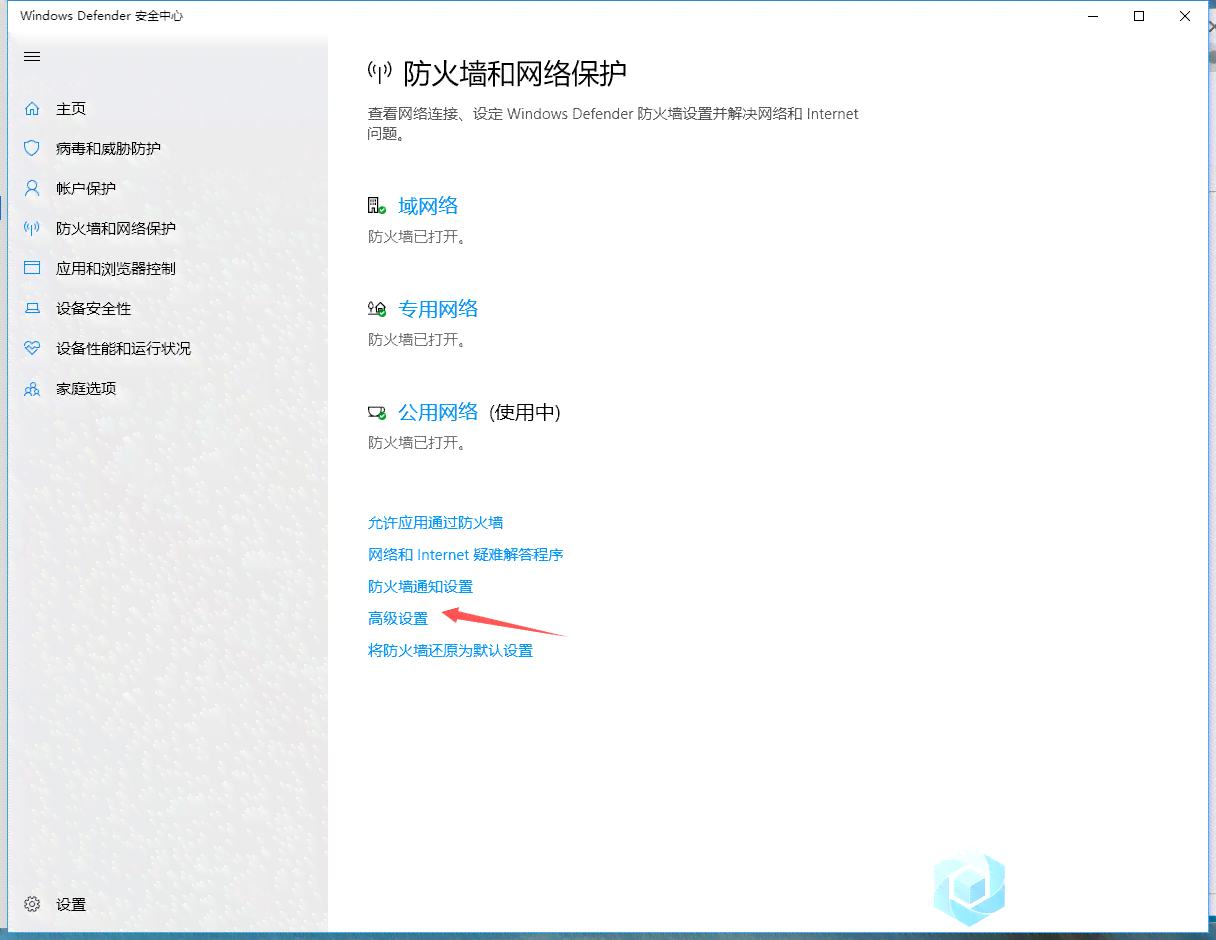Click 允许应用通过防火墙 link
Screen dimensions: 1216x940
click(x=435, y=522)
